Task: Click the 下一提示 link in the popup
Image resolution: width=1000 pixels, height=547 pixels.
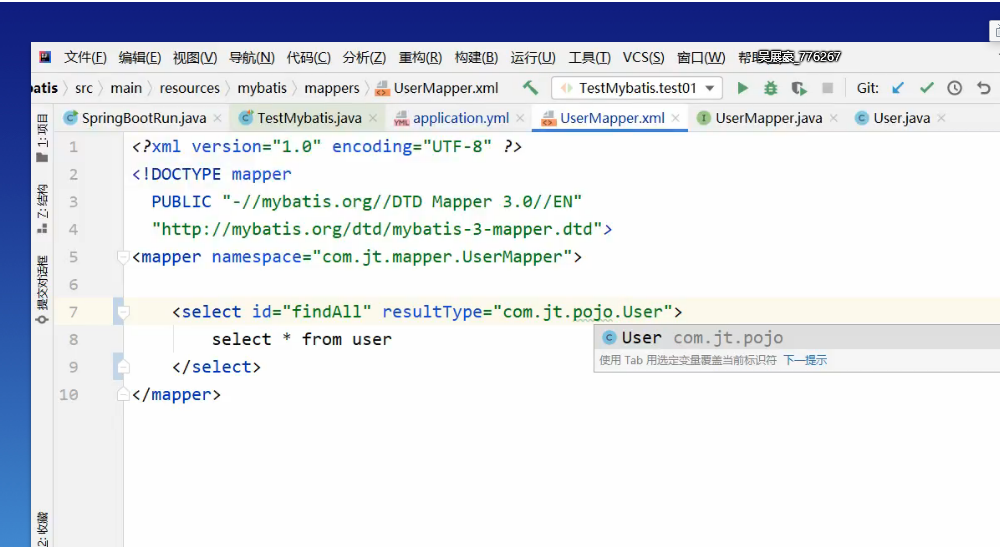Action: point(805,360)
